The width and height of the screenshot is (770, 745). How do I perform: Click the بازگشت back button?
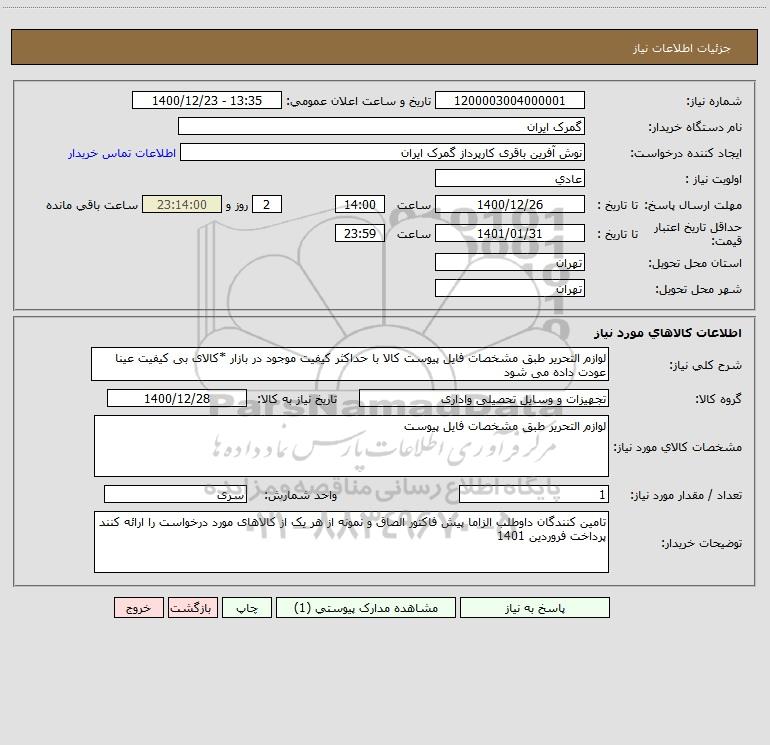point(192,608)
